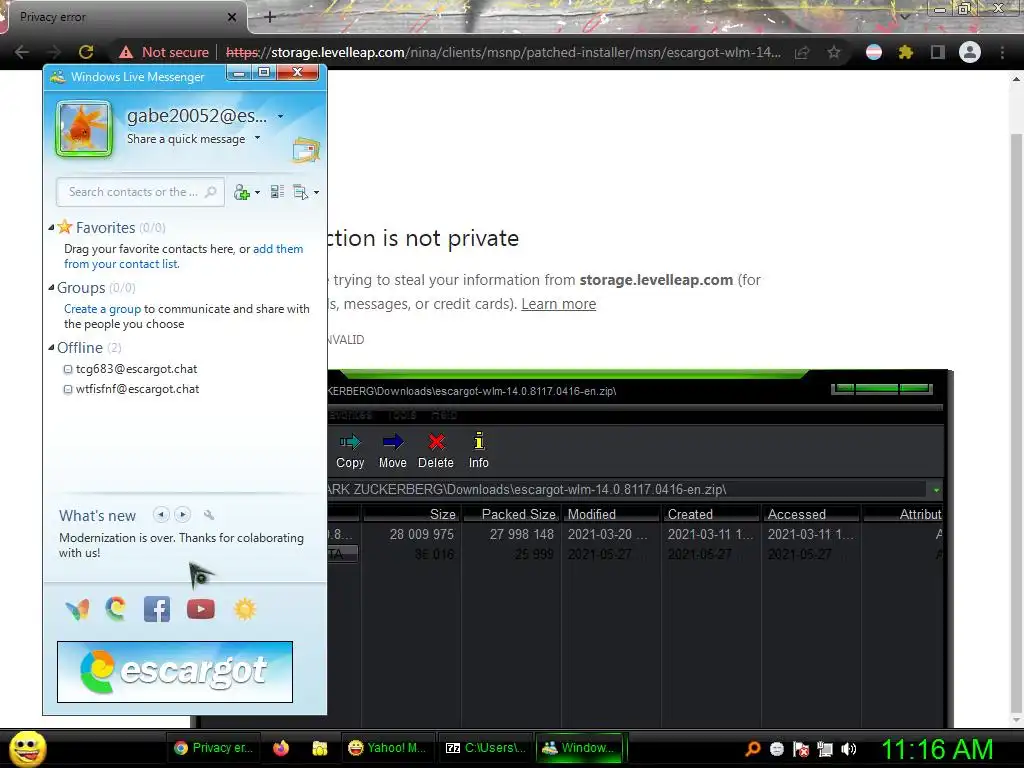Open the 7-Zip path dropdown arrow

click(x=936, y=490)
